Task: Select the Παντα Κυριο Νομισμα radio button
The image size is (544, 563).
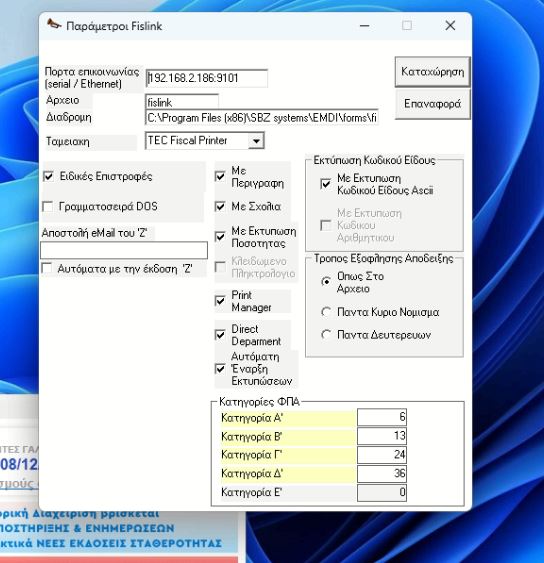Action: pos(326,312)
